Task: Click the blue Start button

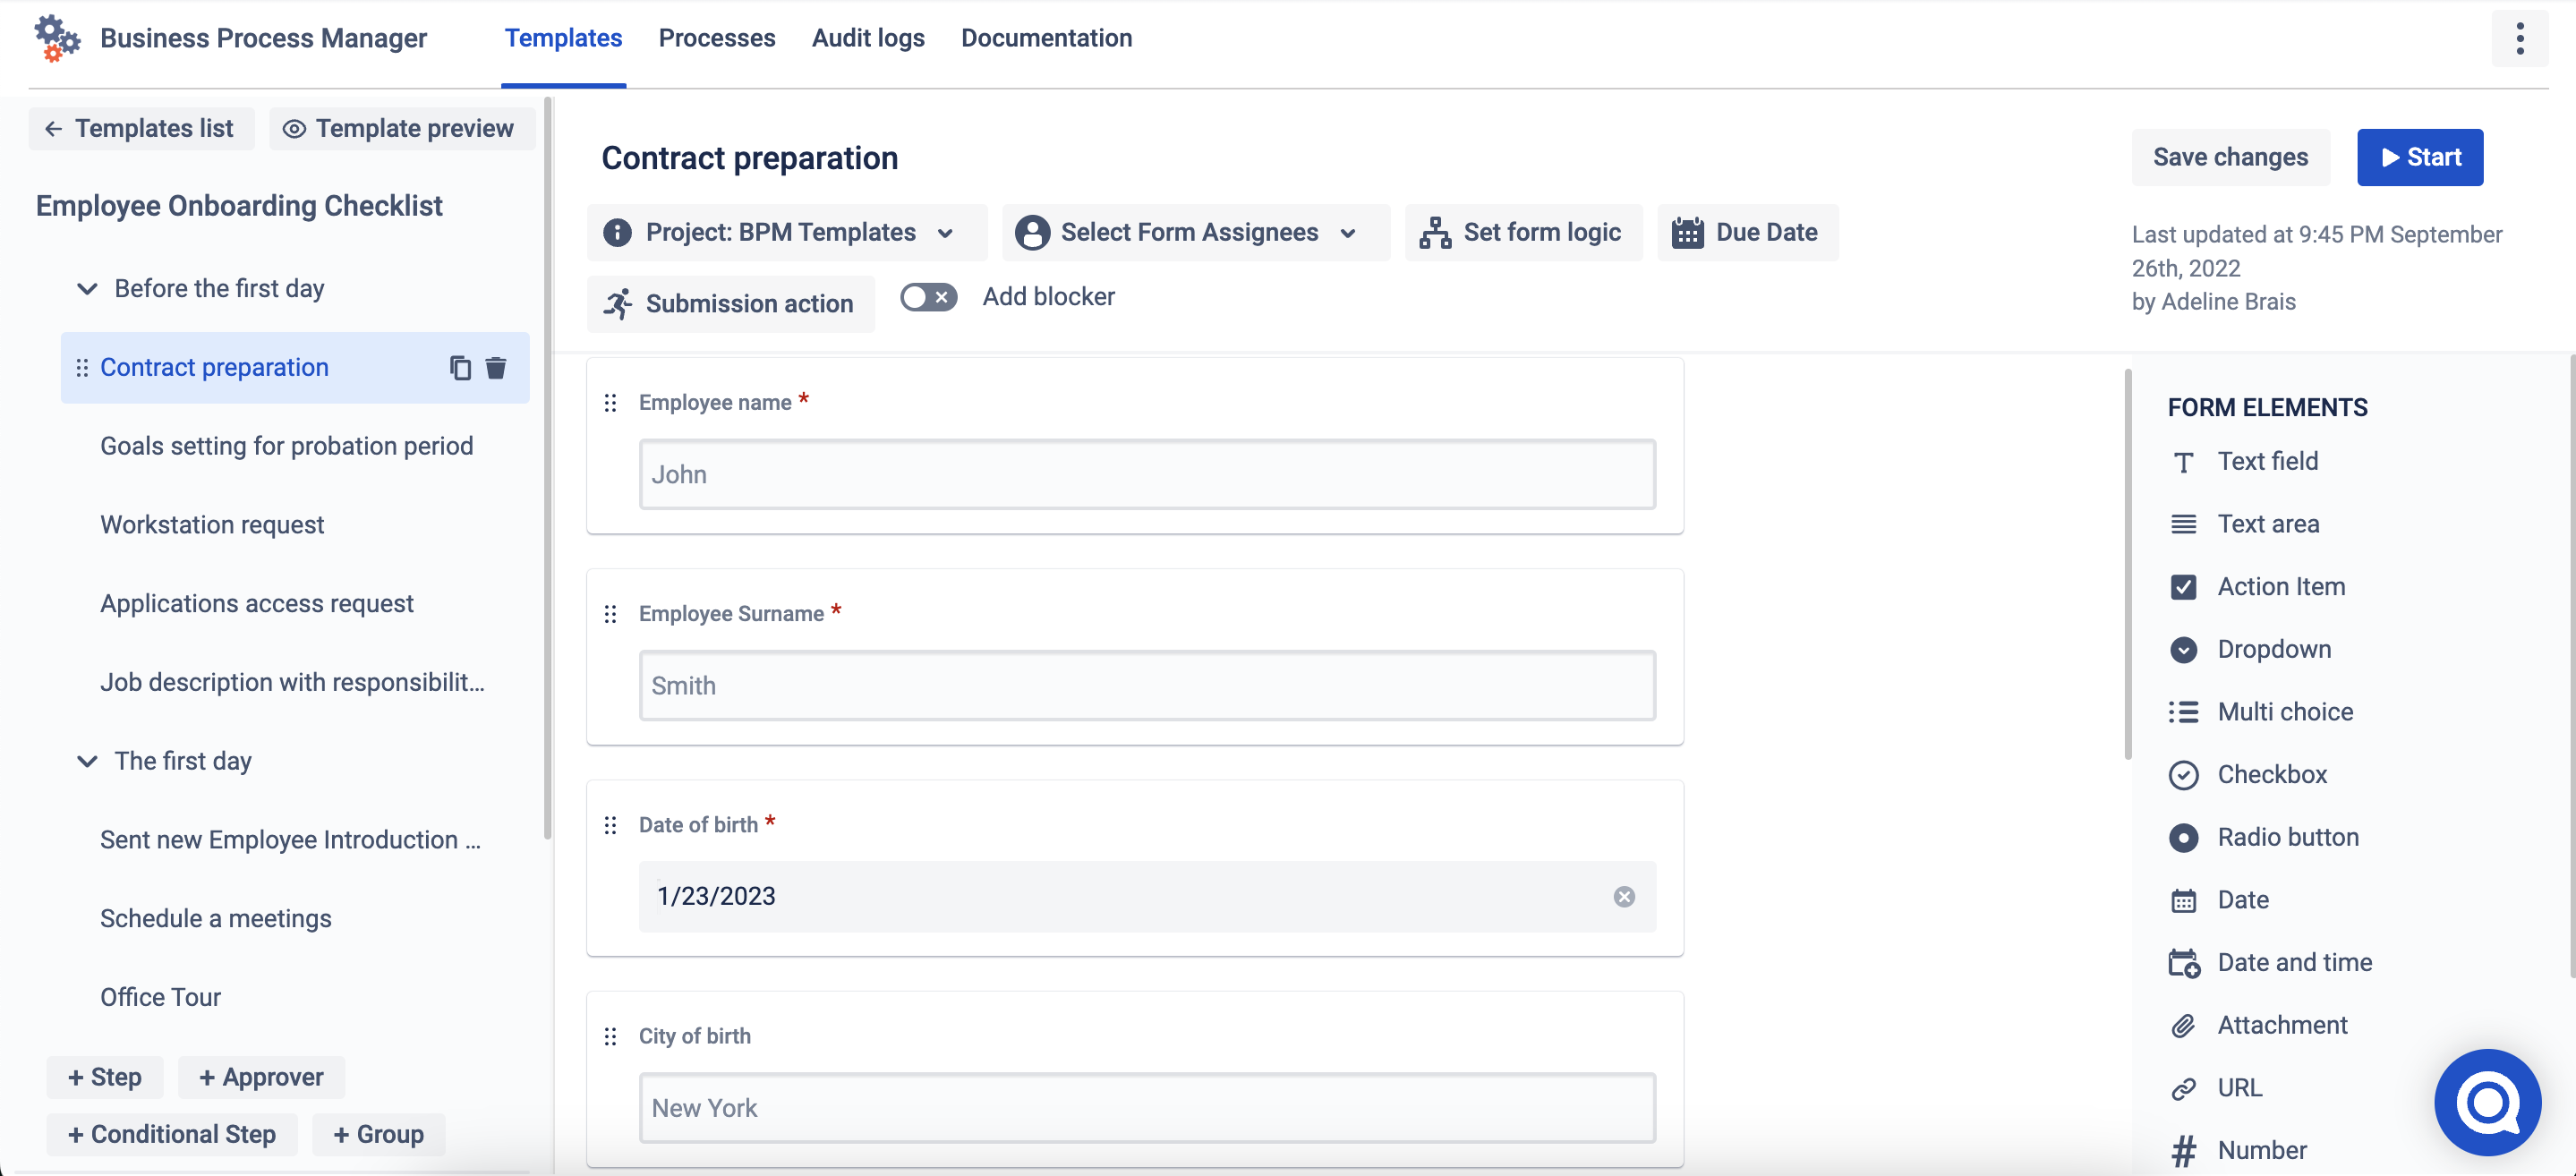Action: (2419, 157)
